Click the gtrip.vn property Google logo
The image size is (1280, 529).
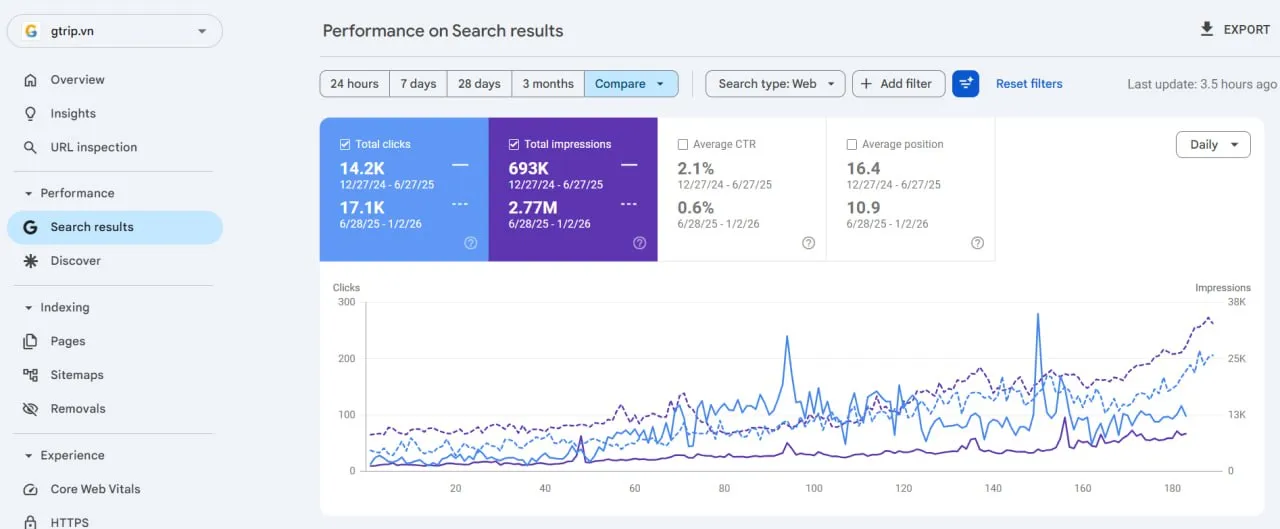click(x=31, y=31)
